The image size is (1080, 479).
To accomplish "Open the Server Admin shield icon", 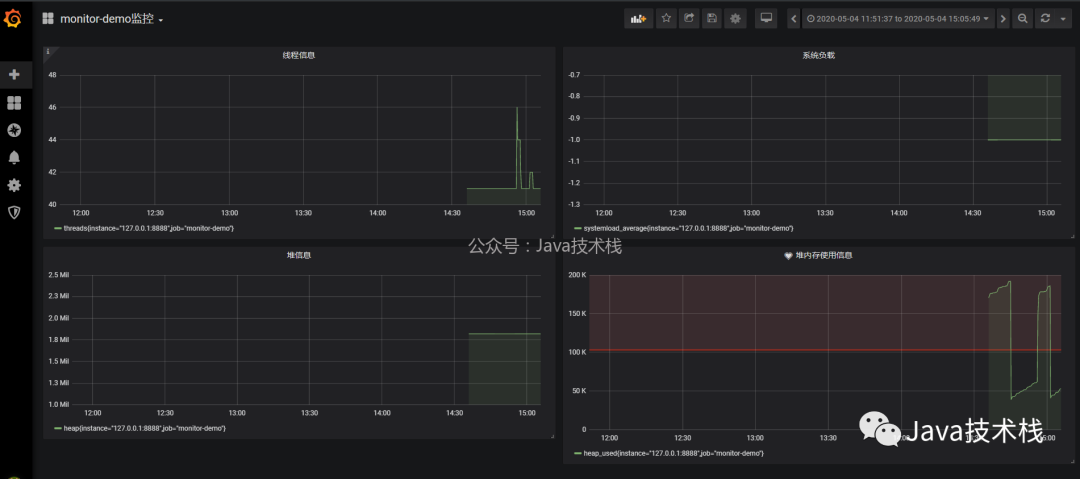I will point(14,212).
